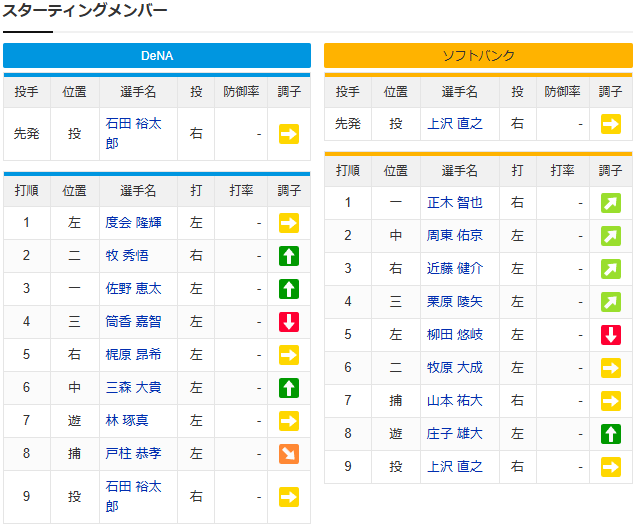This screenshot has height=528, width=636.
Task: Click the green up arrow beside 庄子 雄大
Action: (610, 434)
